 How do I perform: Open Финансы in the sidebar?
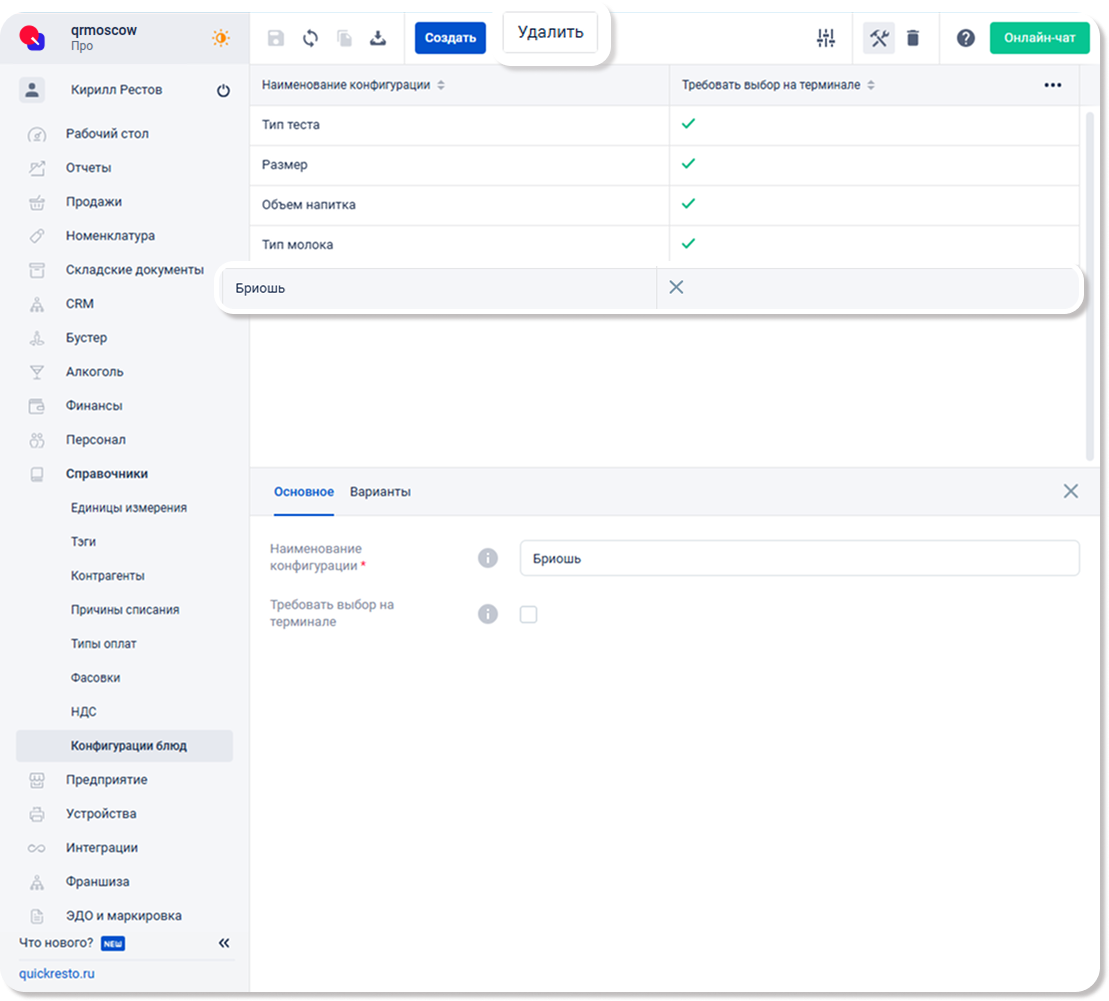(94, 405)
